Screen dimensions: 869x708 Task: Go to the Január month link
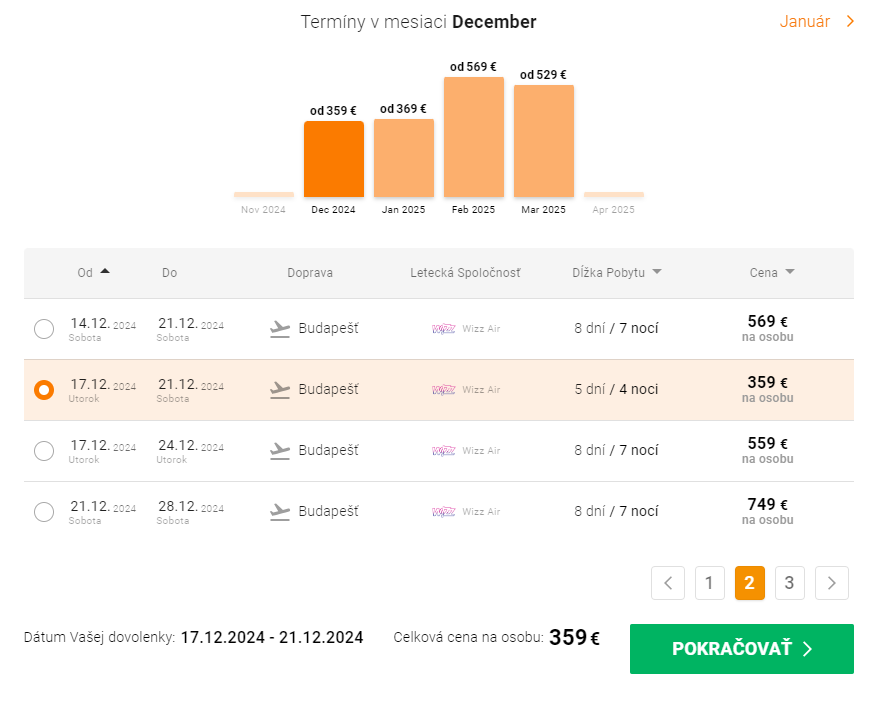tap(816, 22)
